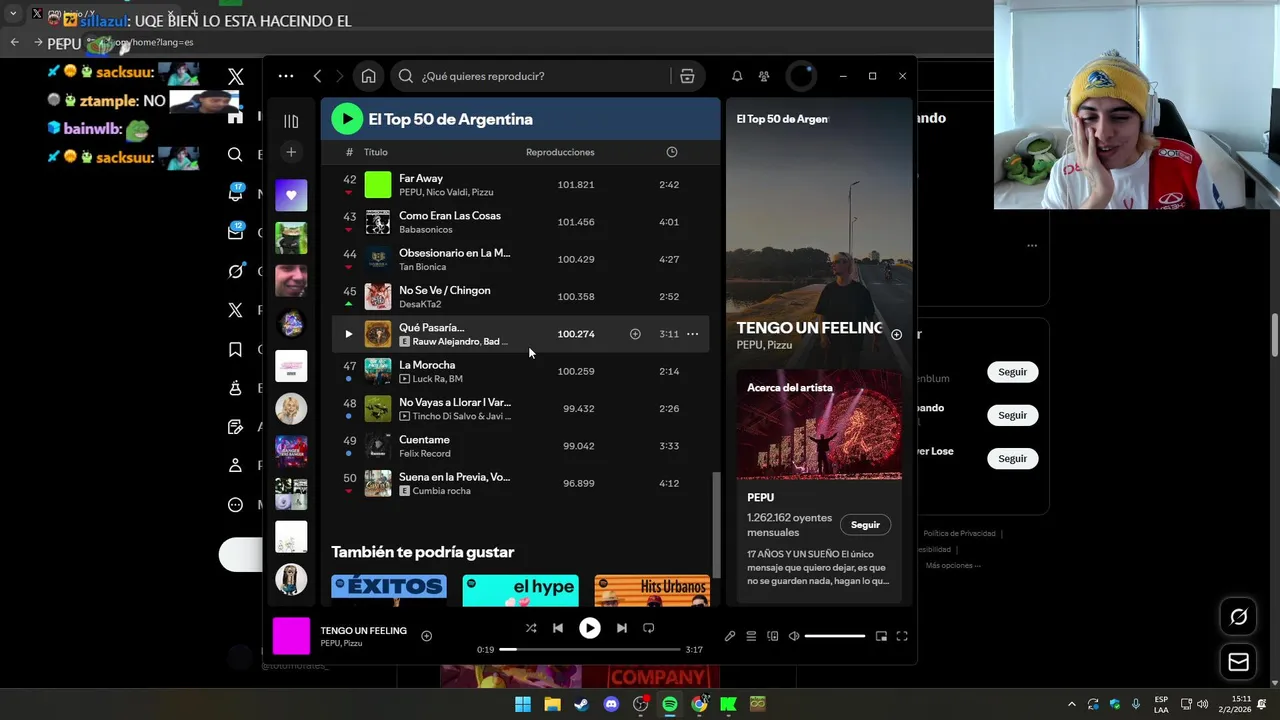Add 'Qué Pasaría...' to Liked Songs plus icon
The image size is (1280, 720).
635,334
